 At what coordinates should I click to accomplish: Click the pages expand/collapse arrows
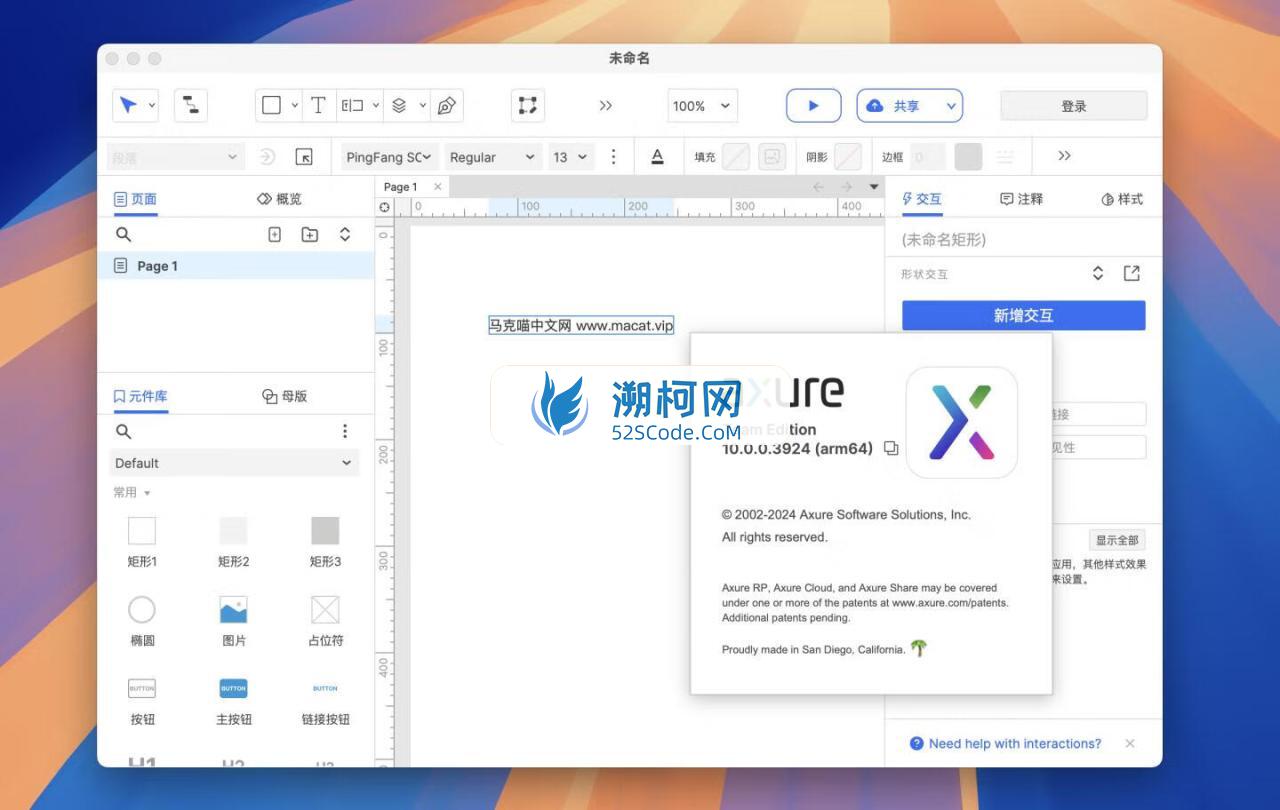(x=345, y=234)
